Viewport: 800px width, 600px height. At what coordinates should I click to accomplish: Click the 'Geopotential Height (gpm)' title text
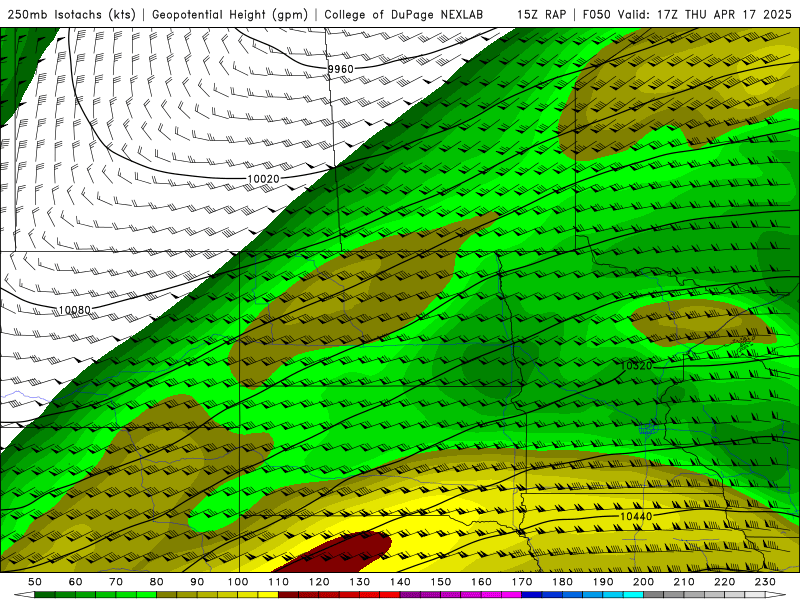230,14
